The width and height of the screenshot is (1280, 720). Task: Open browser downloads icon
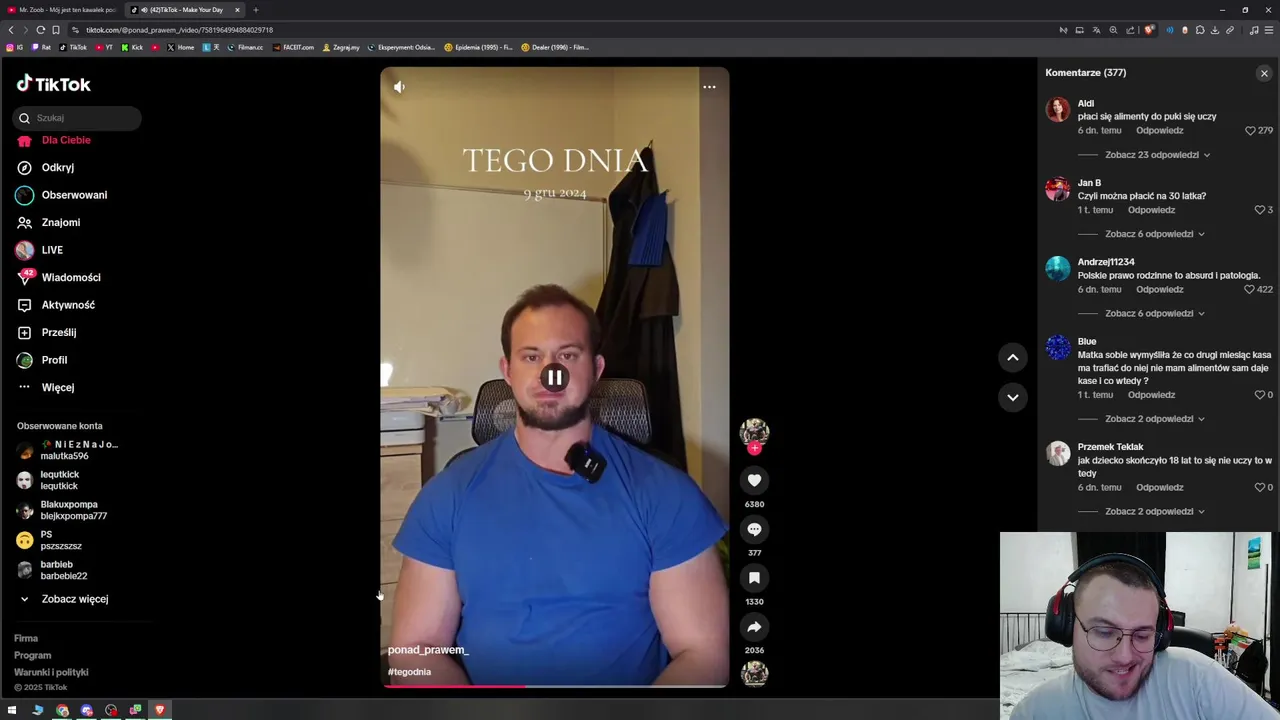tap(1214, 30)
